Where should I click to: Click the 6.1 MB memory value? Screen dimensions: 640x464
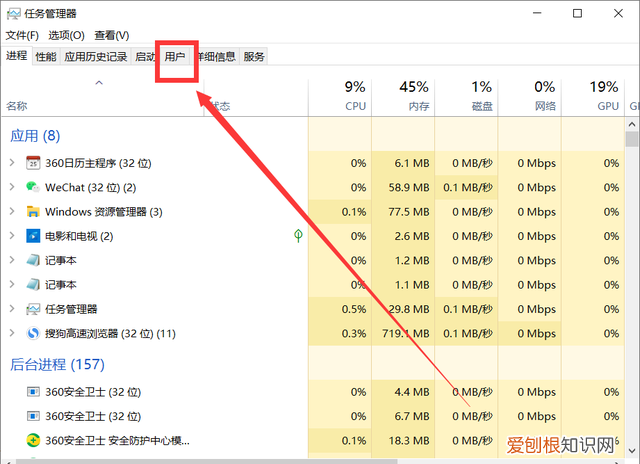(x=412, y=163)
